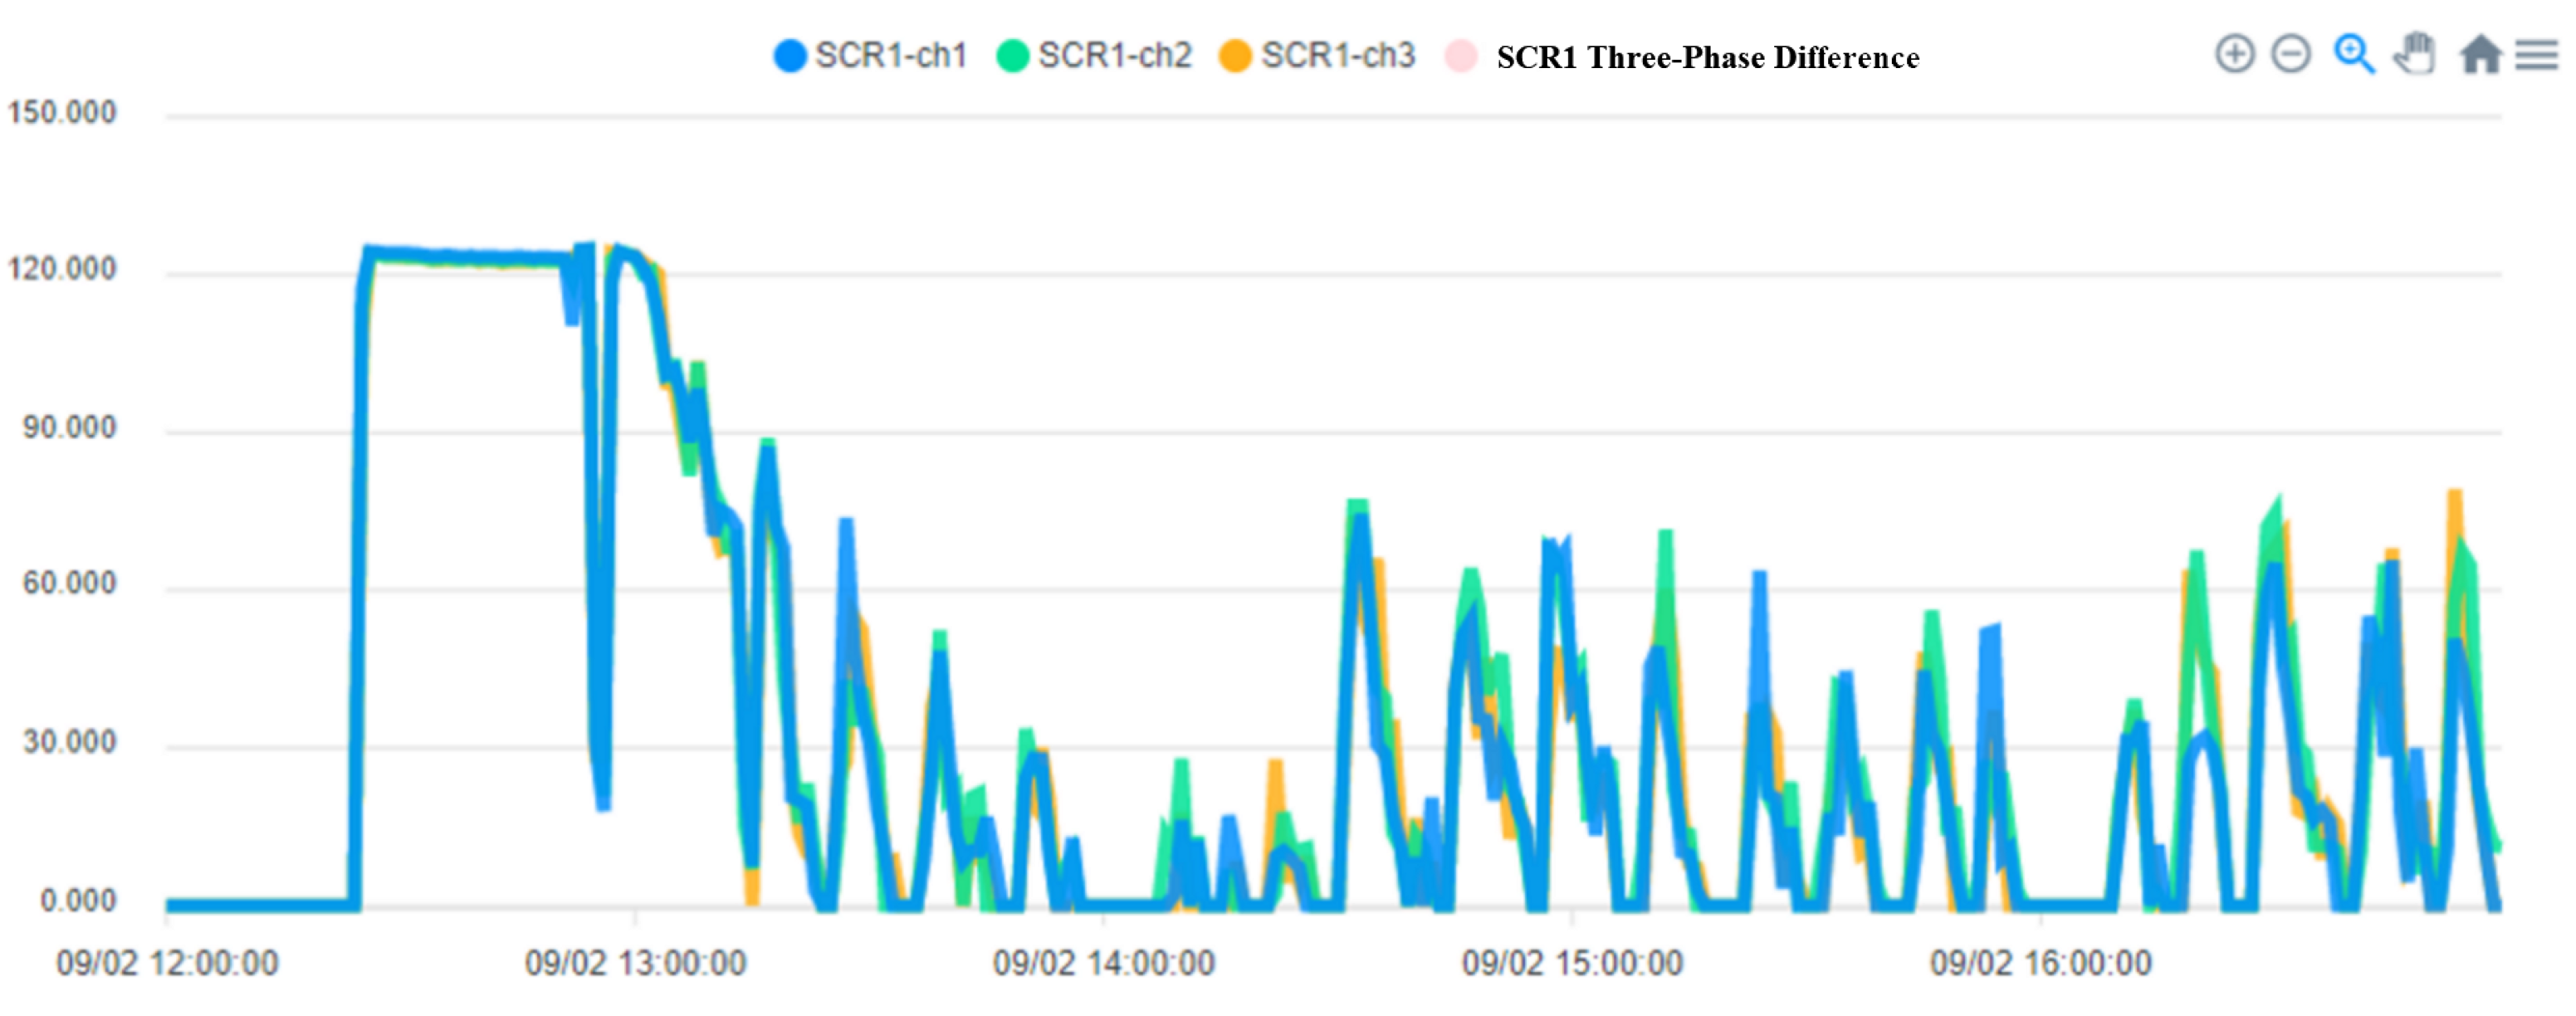Screen dimensions: 2576x1016
Task: Click the 120.000 y-axis label
Action: tap(62, 269)
